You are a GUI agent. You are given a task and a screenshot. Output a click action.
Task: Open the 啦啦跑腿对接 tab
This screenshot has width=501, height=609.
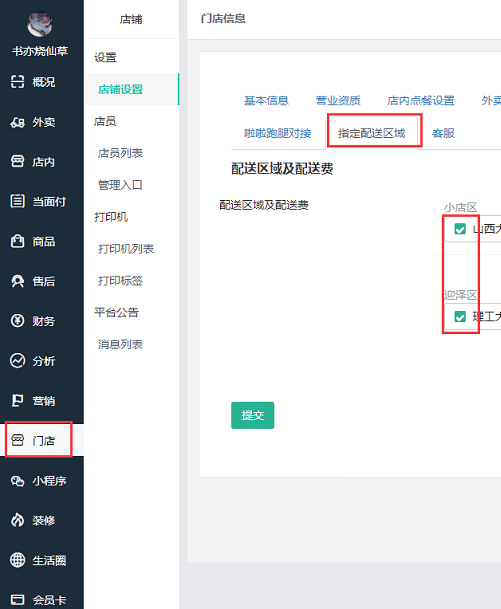[x=278, y=133]
